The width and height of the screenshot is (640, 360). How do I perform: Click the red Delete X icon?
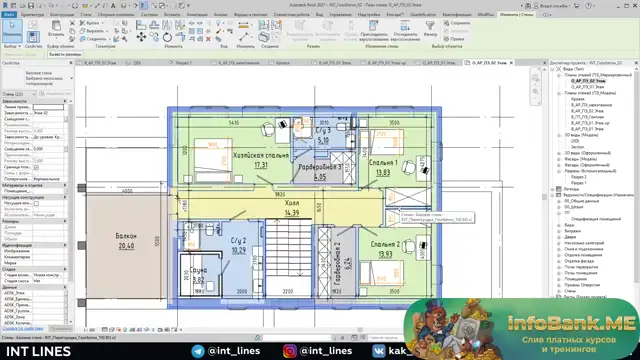[208, 39]
